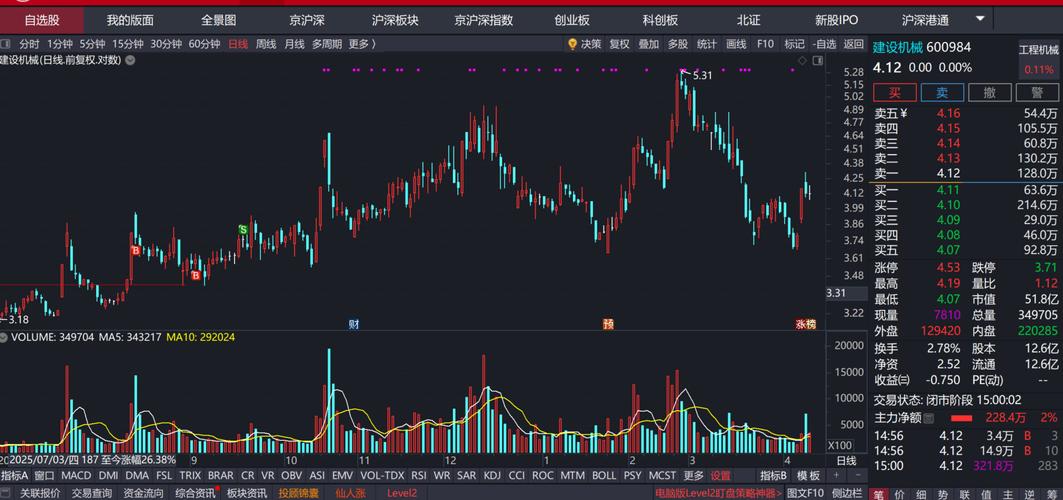
Task: Switch to 全景图 tab
Action: 219,20
